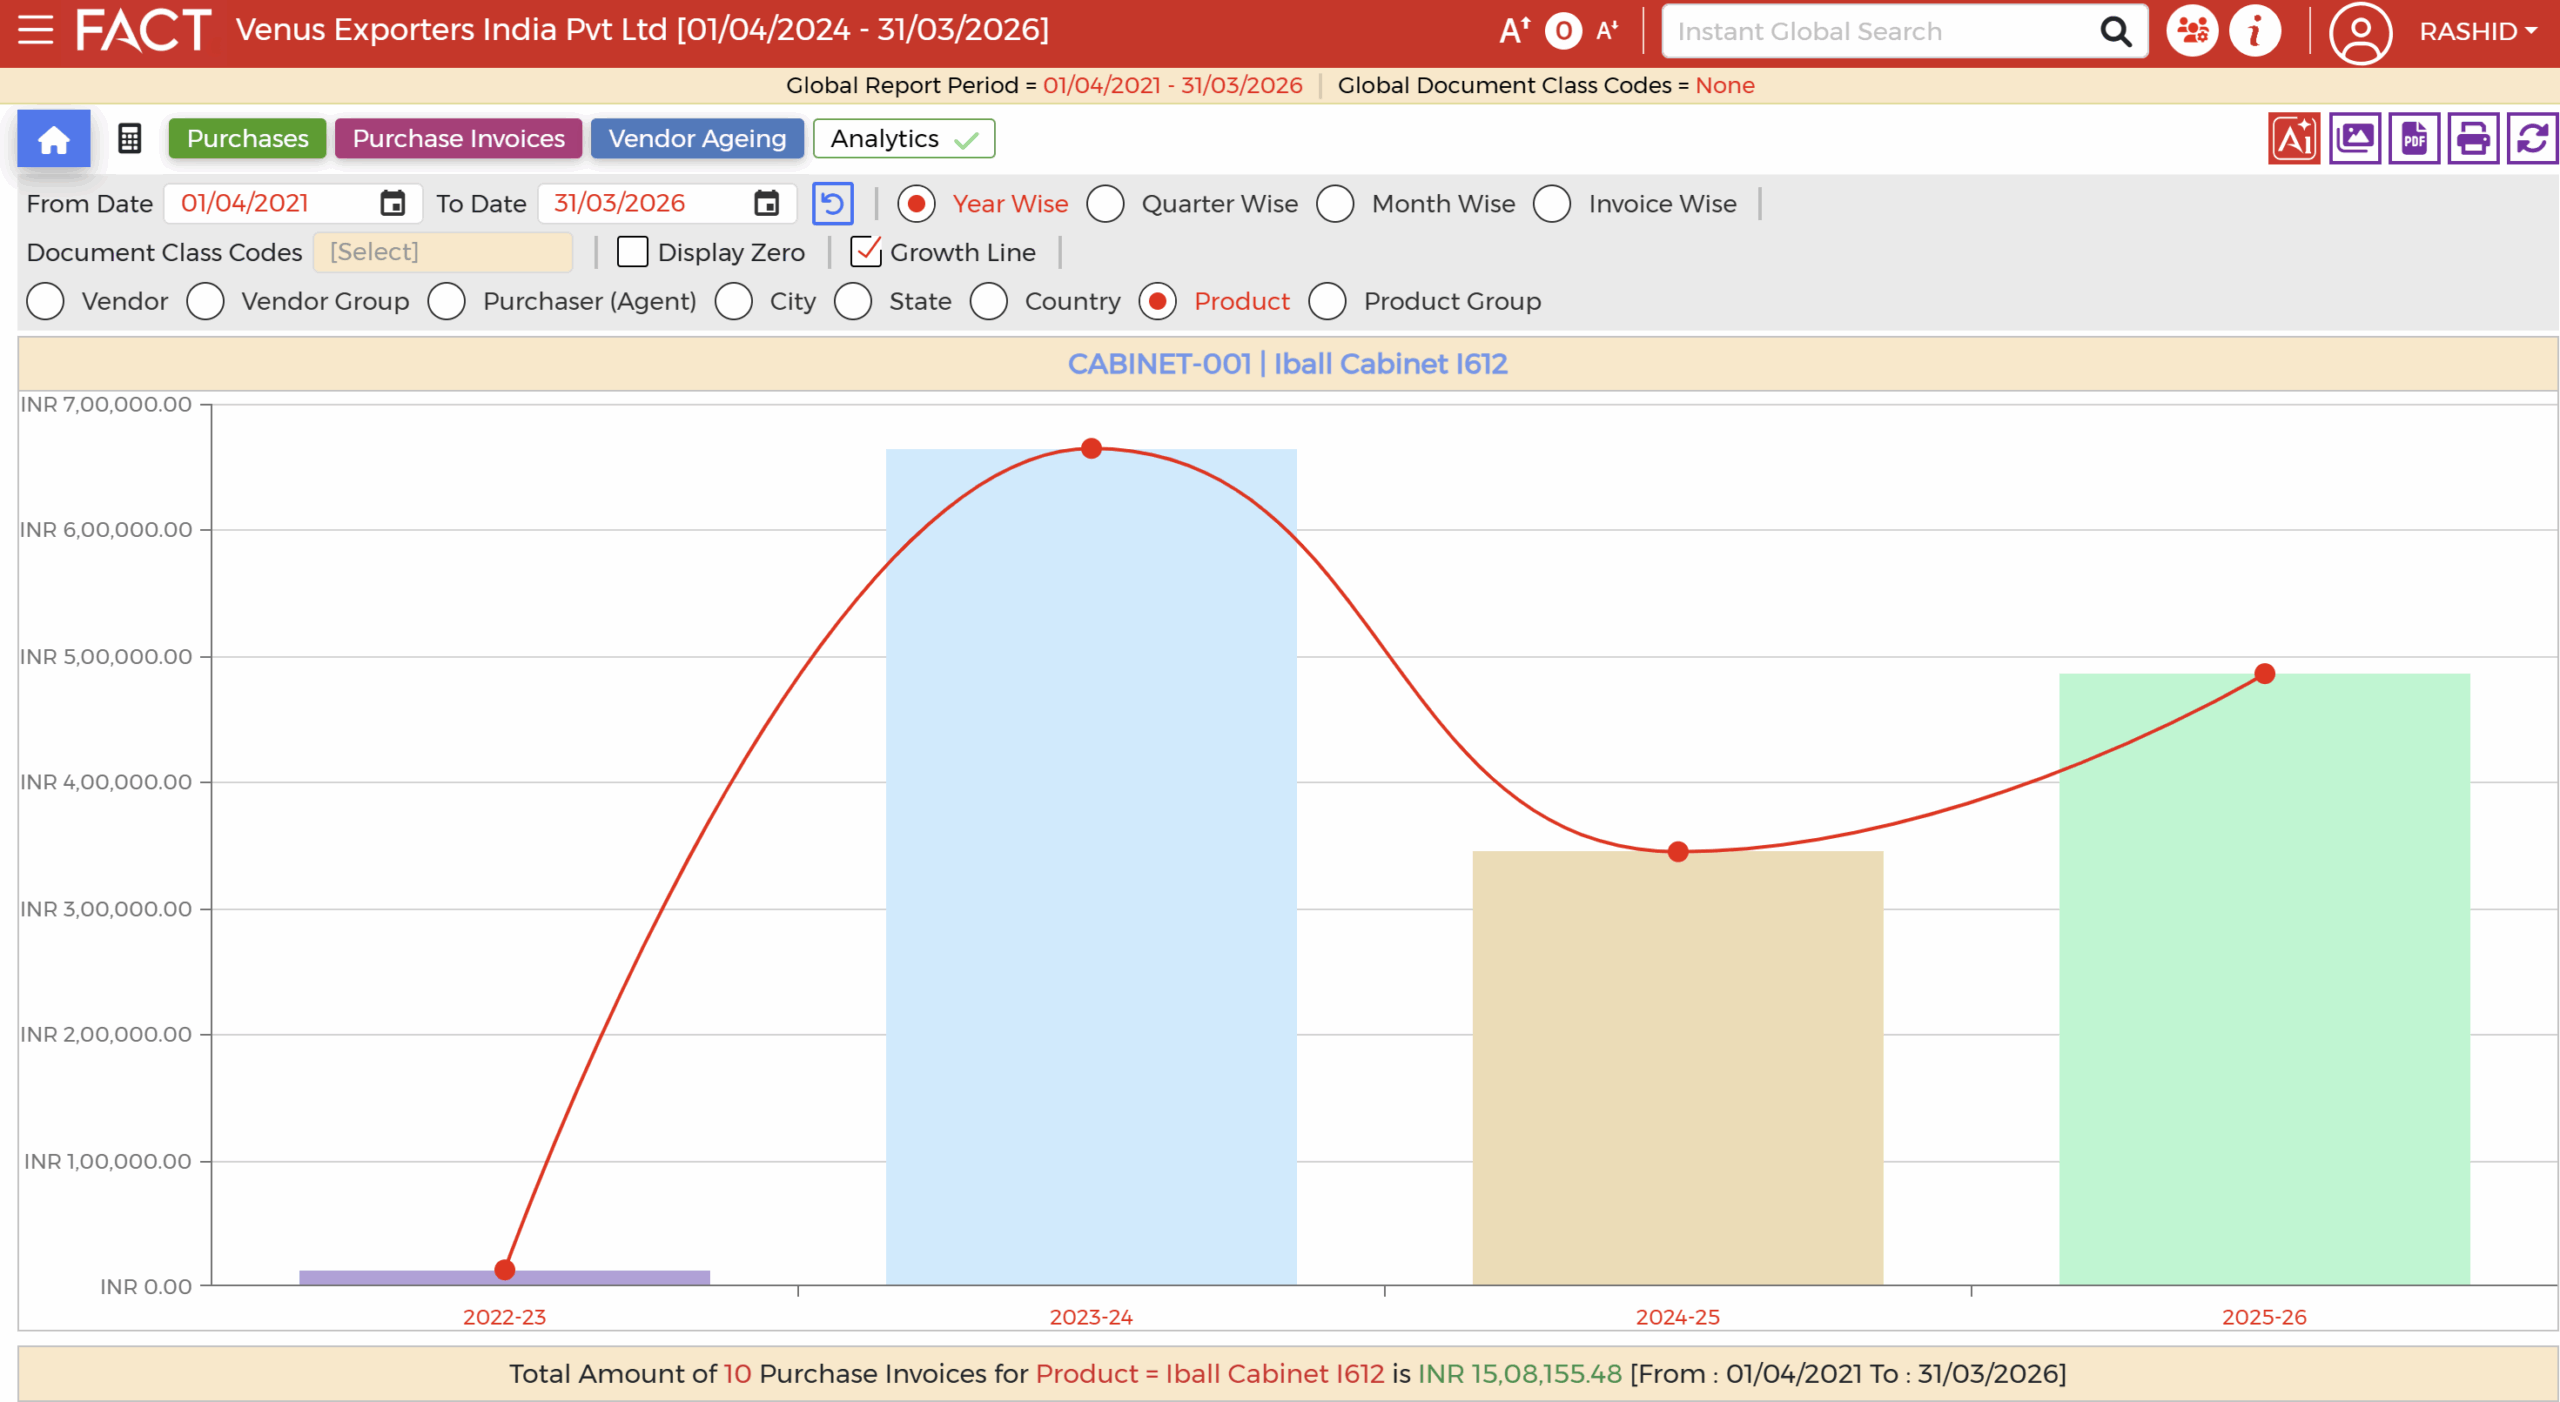Click the purple 2022-23 bar

click(504, 1277)
